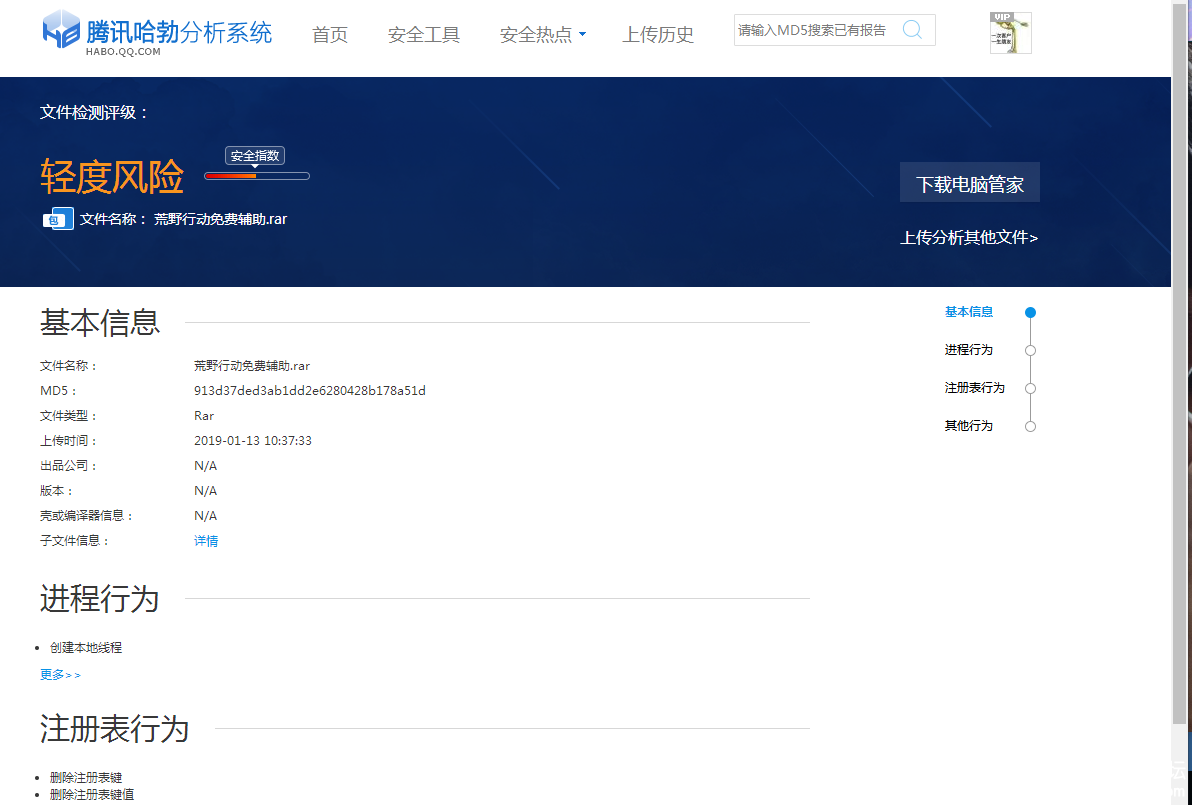The width and height of the screenshot is (1192, 805).
Task: Open the 安全工具 nav item
Action: pyautogui.click(x=424, y=35)
